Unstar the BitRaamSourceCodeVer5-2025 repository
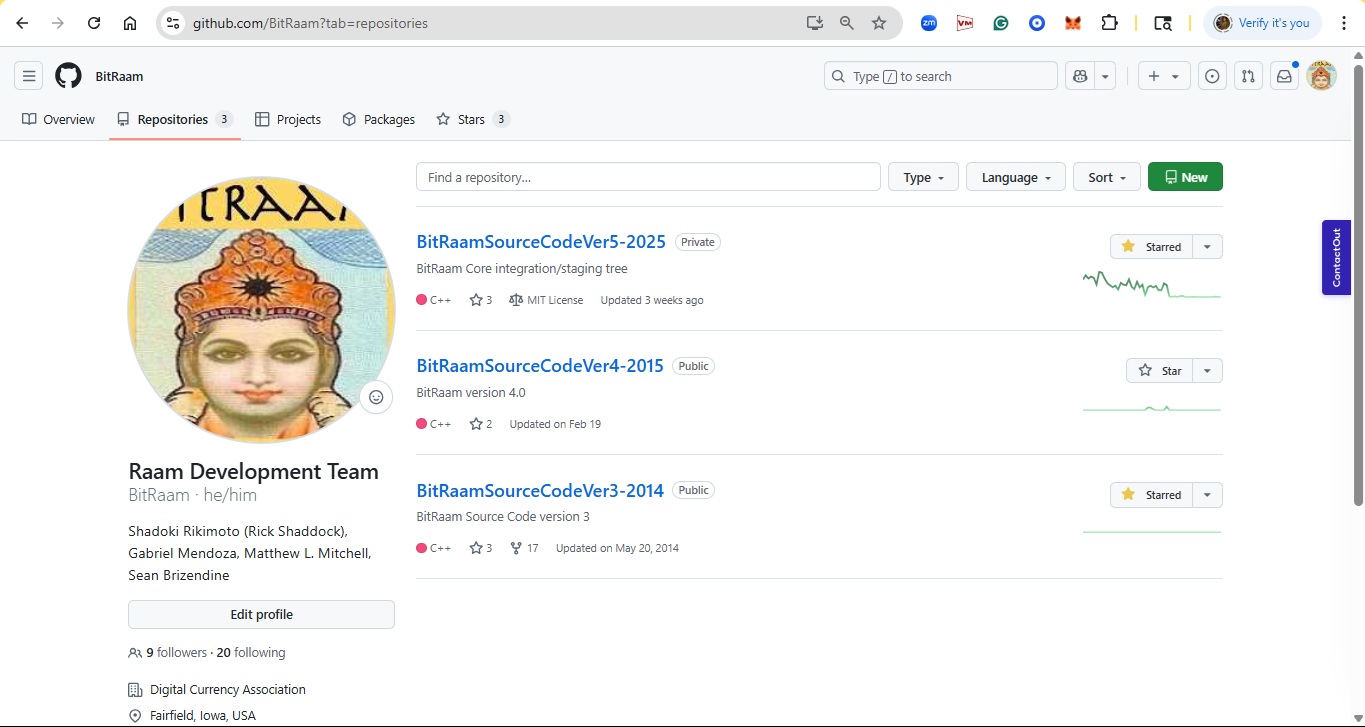The image size is (1365, 727). pos(1151,247)
